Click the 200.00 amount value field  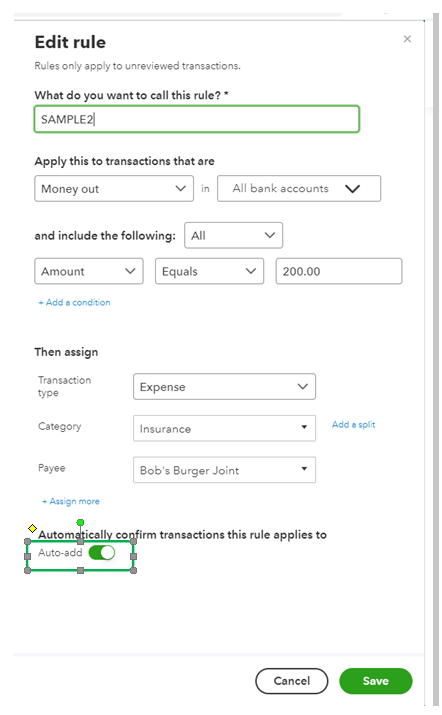pyautogui.click(x=339, y=271)
